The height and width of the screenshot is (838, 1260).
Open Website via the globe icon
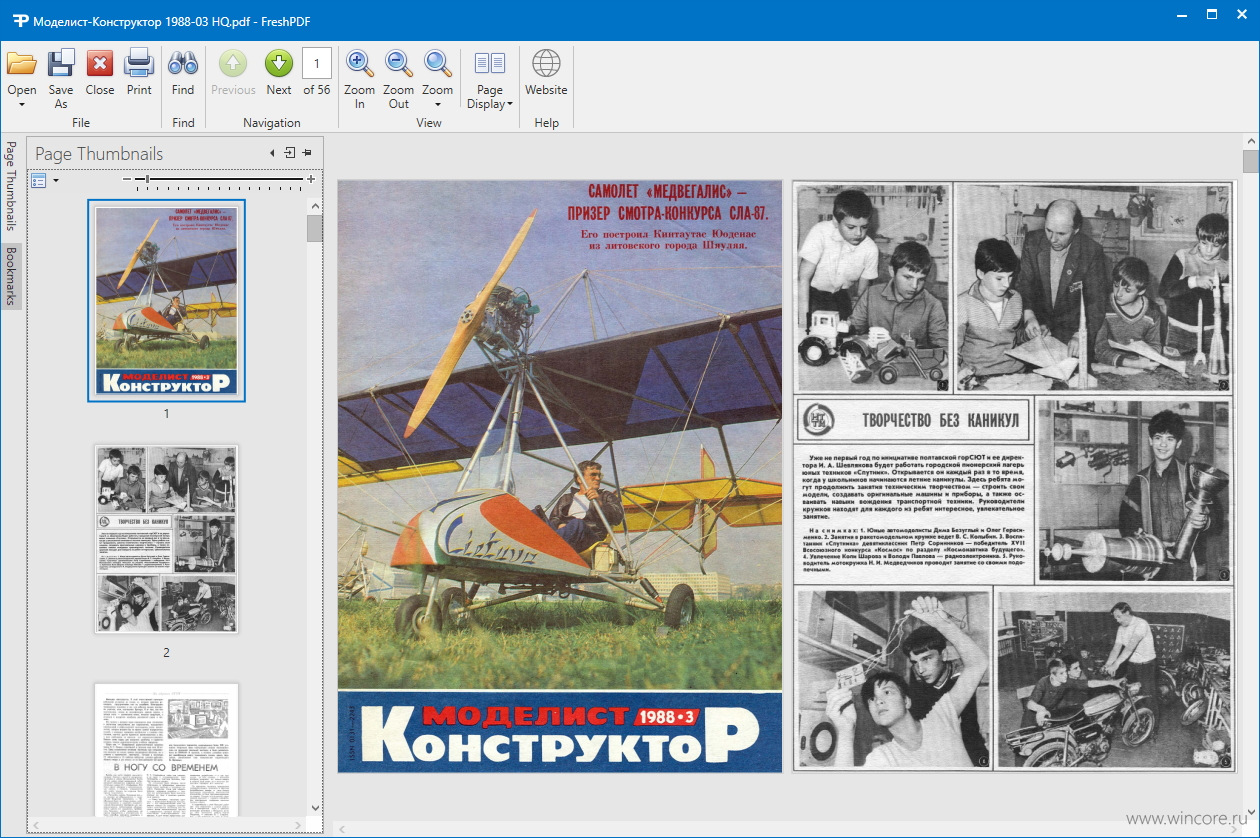tap(546, 64)
